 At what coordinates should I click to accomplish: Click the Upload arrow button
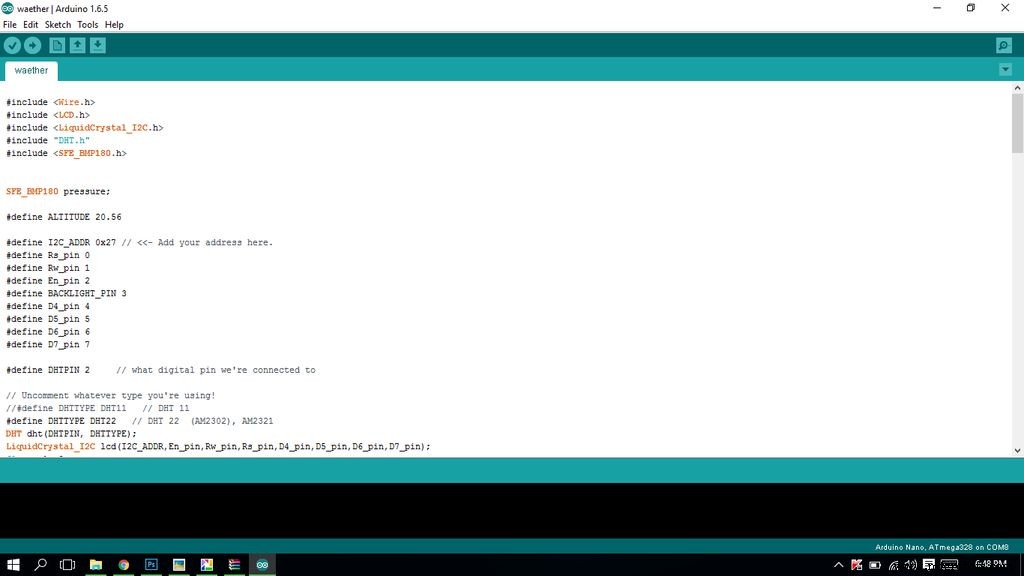coord(32,45)
